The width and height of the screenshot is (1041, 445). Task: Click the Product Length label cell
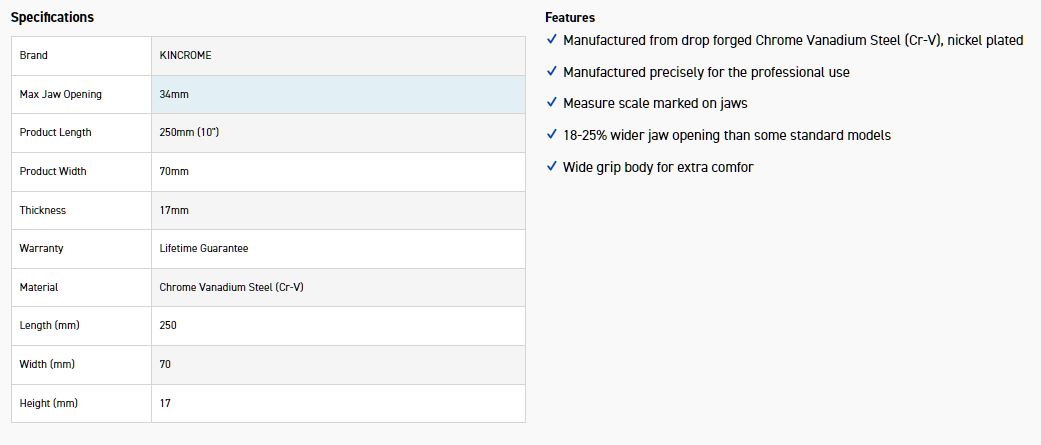tap(55, 133)
